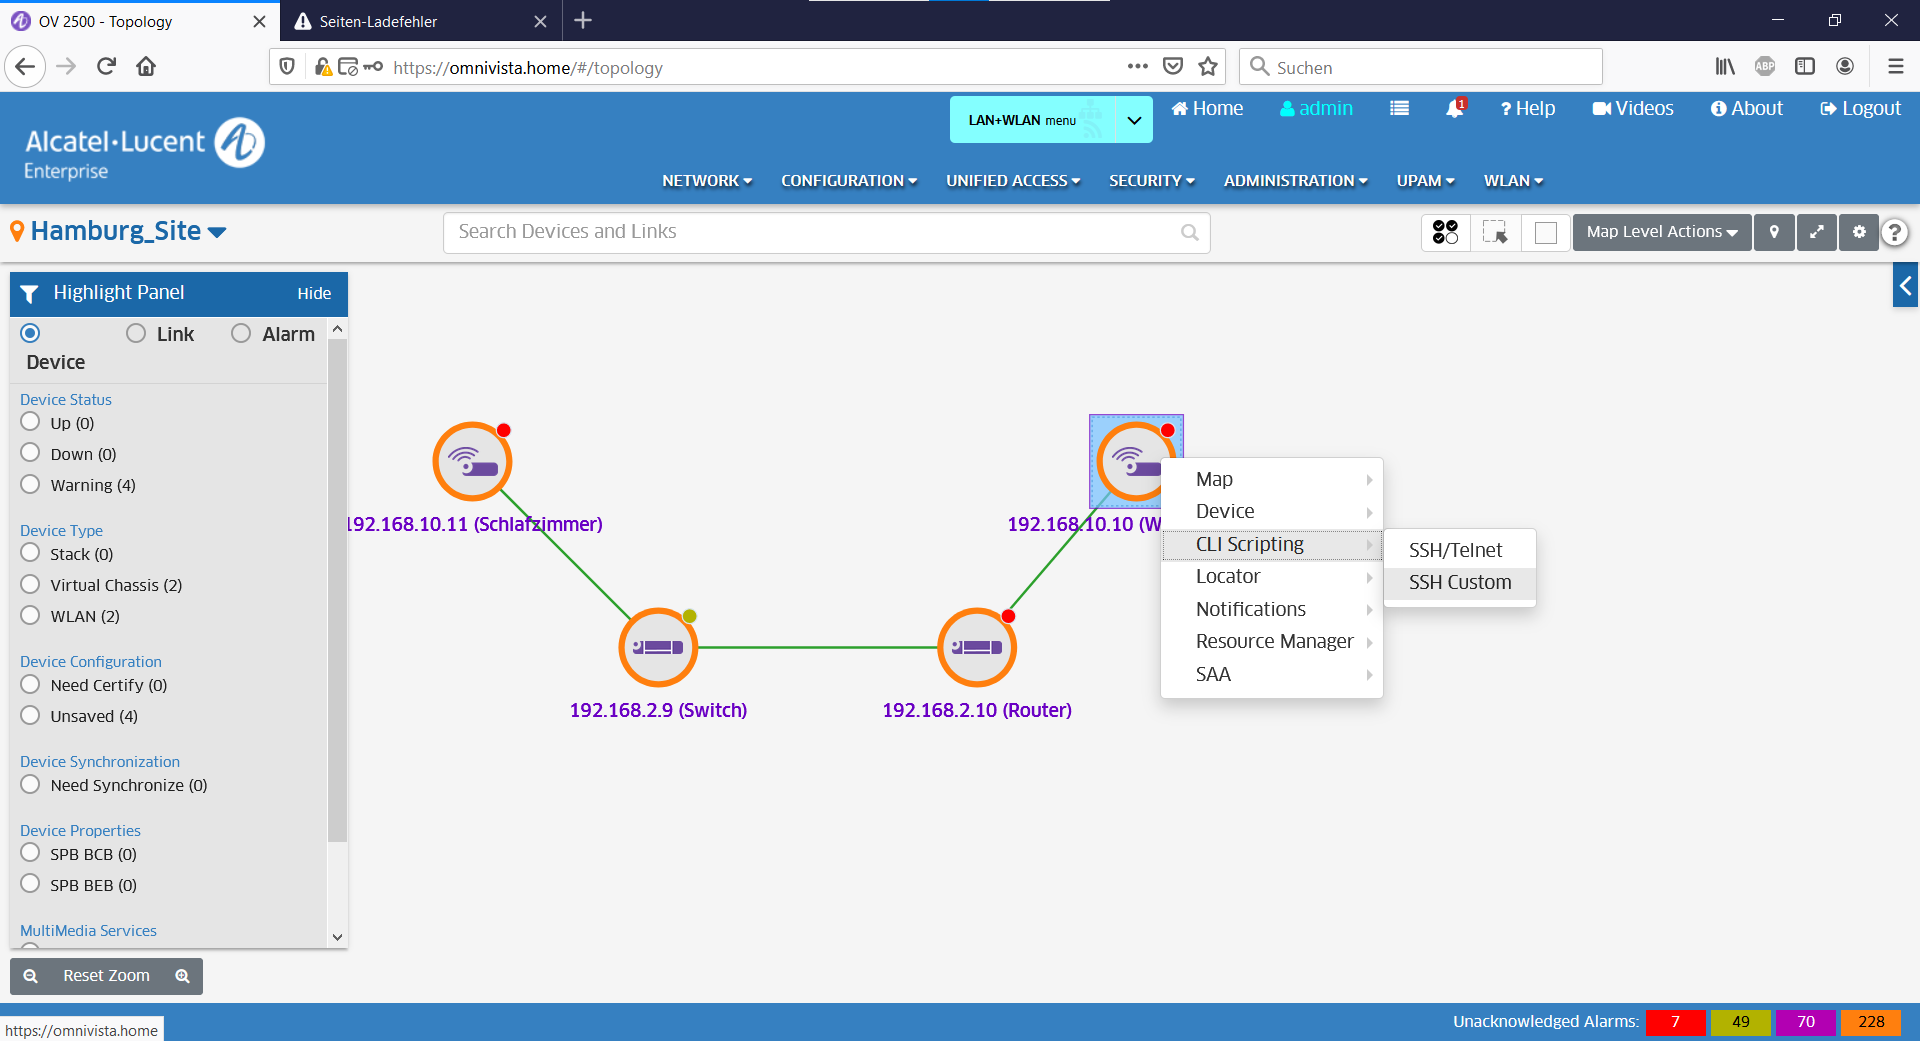Open the Map Level Actions dropdown
Image resolution: width=1920 pixels, height=1041 pixels.
tap(1661, 232)
